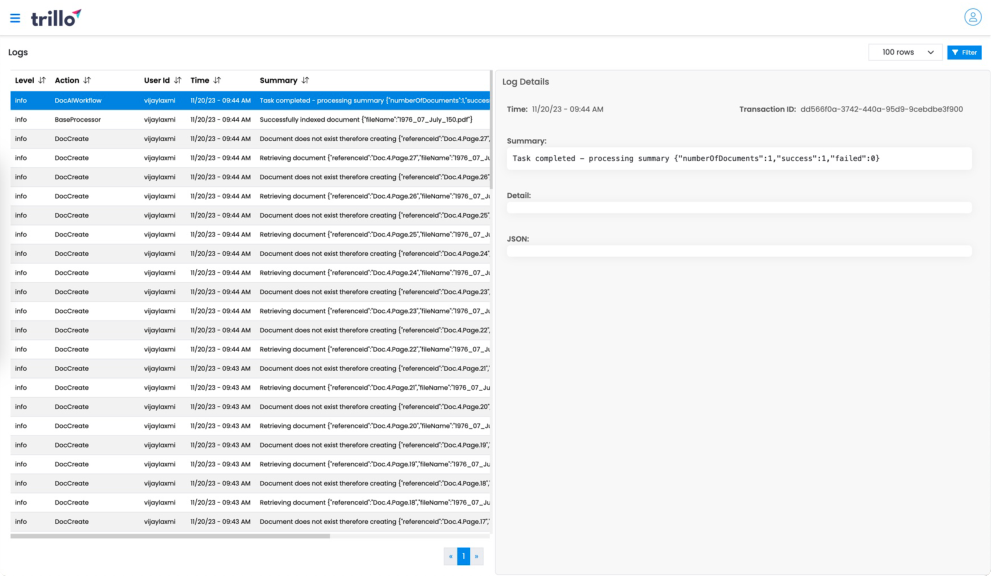Screen dimensions: 992x576
Task: Select row retrieving Doc.4.Page.22
Action: pyautogui.click(x=250, y=349)
